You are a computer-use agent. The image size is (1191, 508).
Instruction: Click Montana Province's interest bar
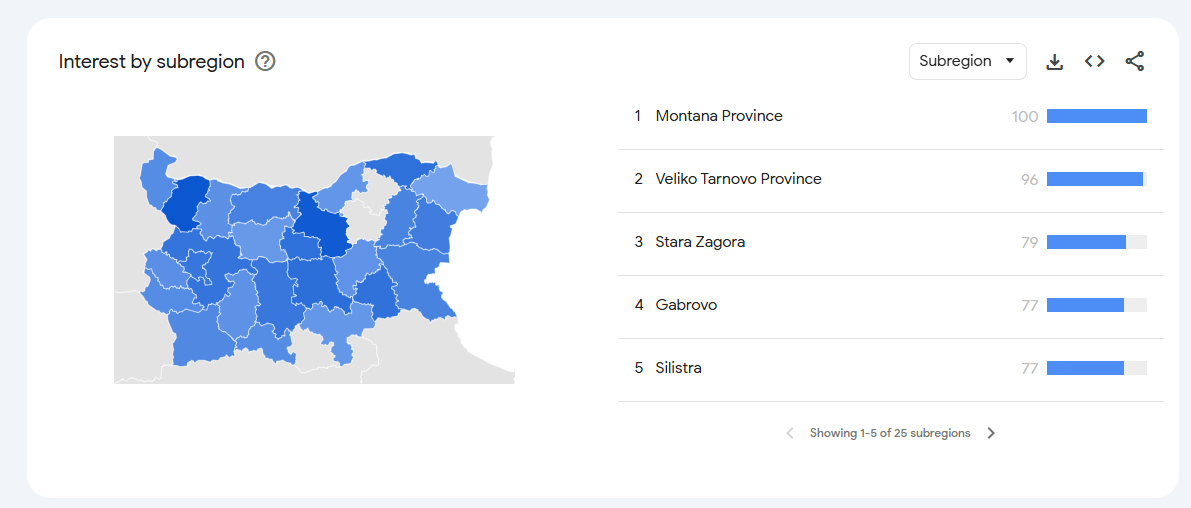pyautogui.click(x=1096, y=116)
